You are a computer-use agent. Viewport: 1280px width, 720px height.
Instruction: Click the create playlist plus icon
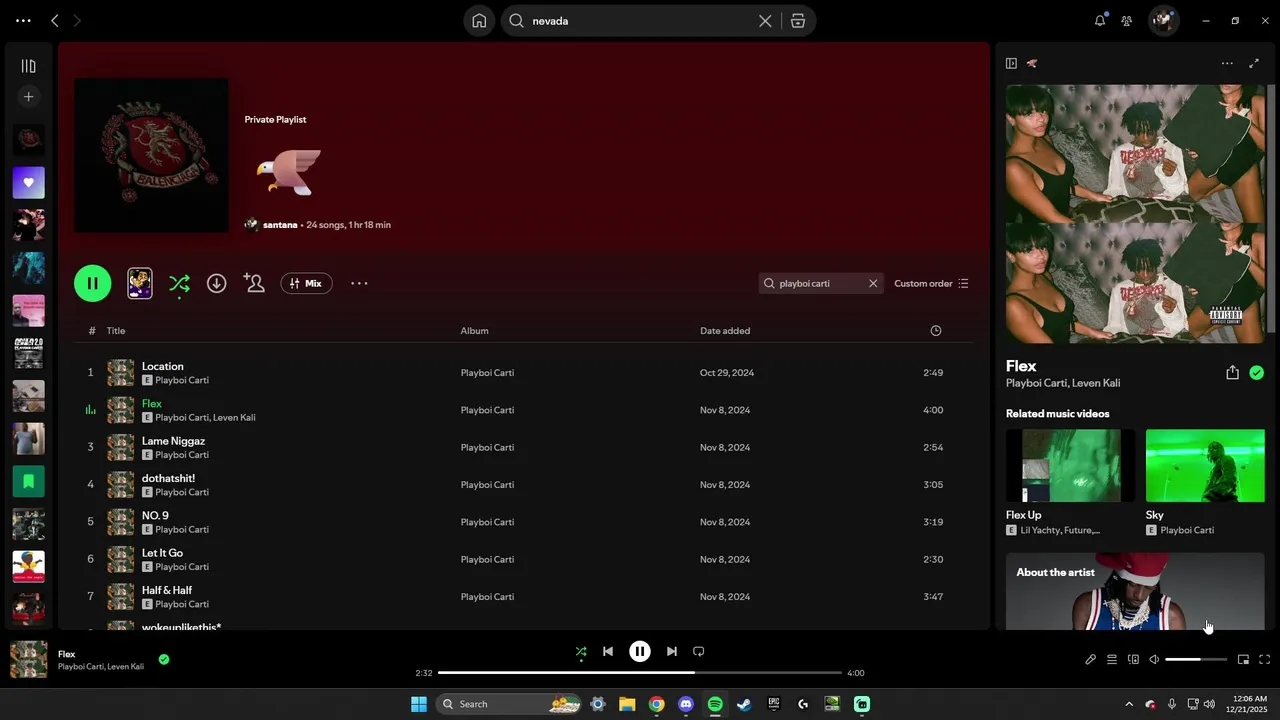coord(28,97)
